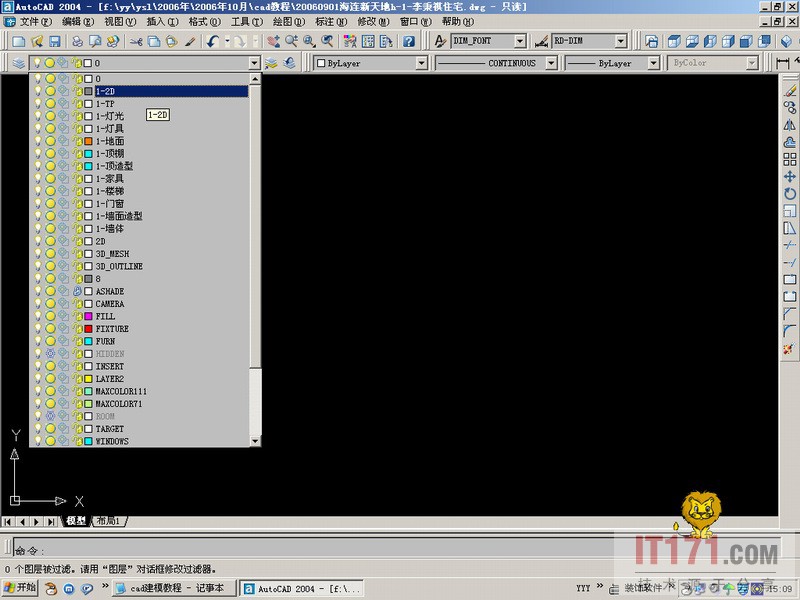Open the CONTINUOUS linetype dropdown

click(548, 63)
